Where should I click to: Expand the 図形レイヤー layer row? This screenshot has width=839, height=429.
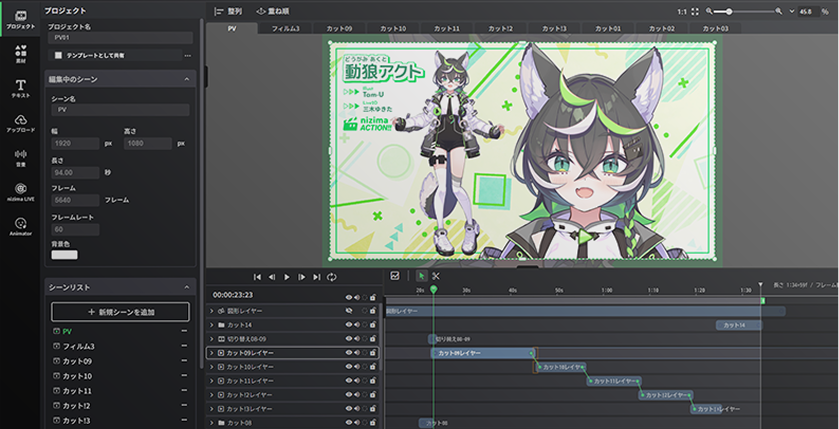point(212,311)
